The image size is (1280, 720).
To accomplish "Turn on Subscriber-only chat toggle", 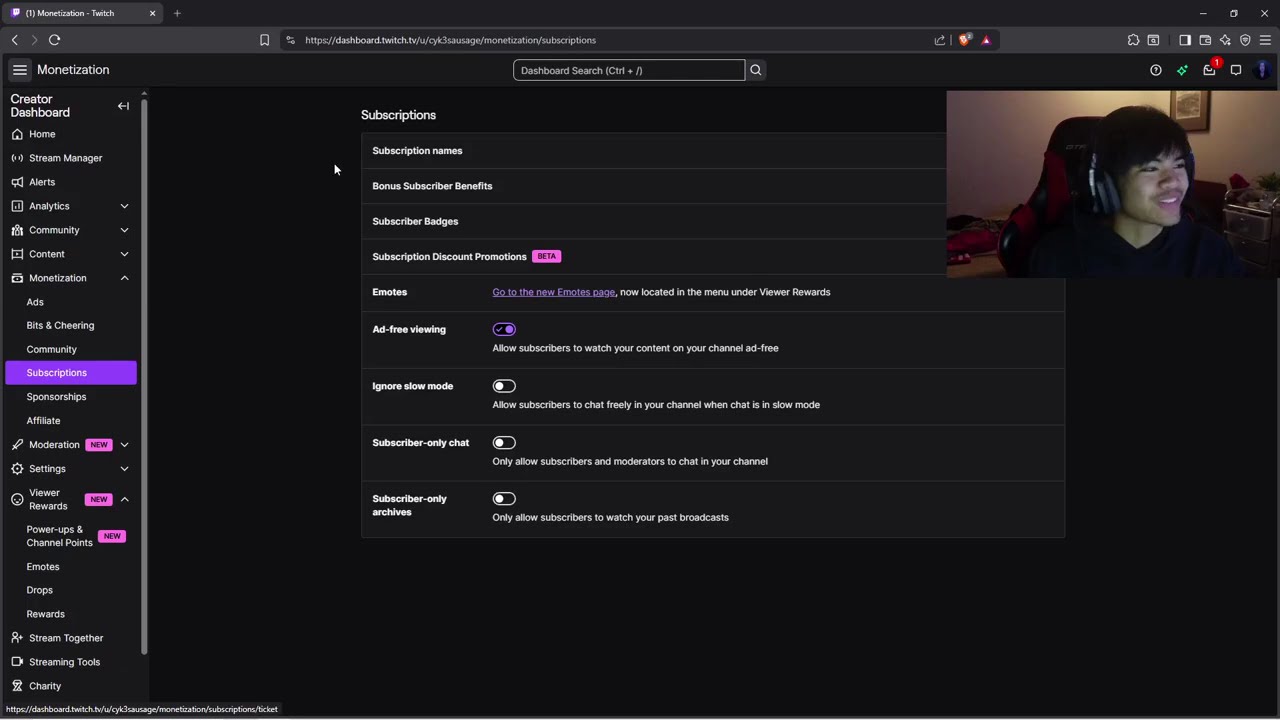I will [x=504, y=443].
